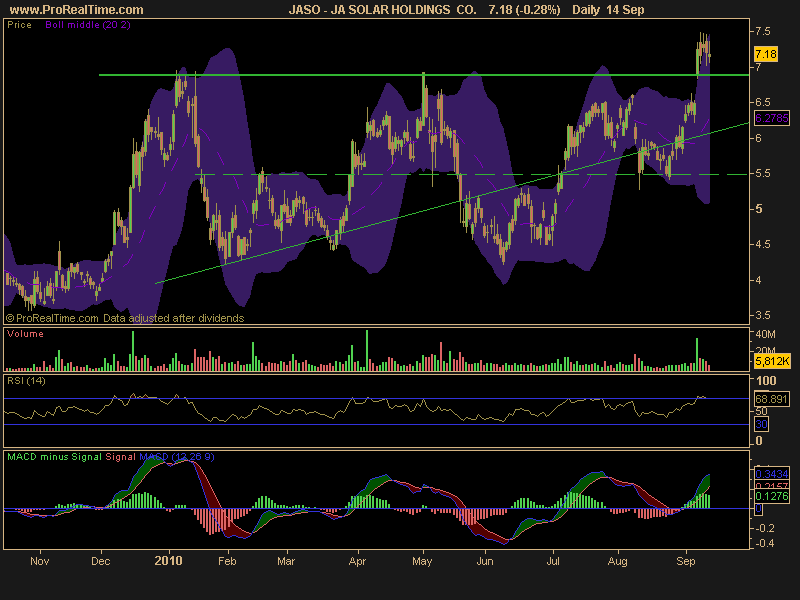Select the JASO - JA SOLAR HOLDINGS CO. title
The width and height of the screenshot is (800, 600).
point(382,10)
